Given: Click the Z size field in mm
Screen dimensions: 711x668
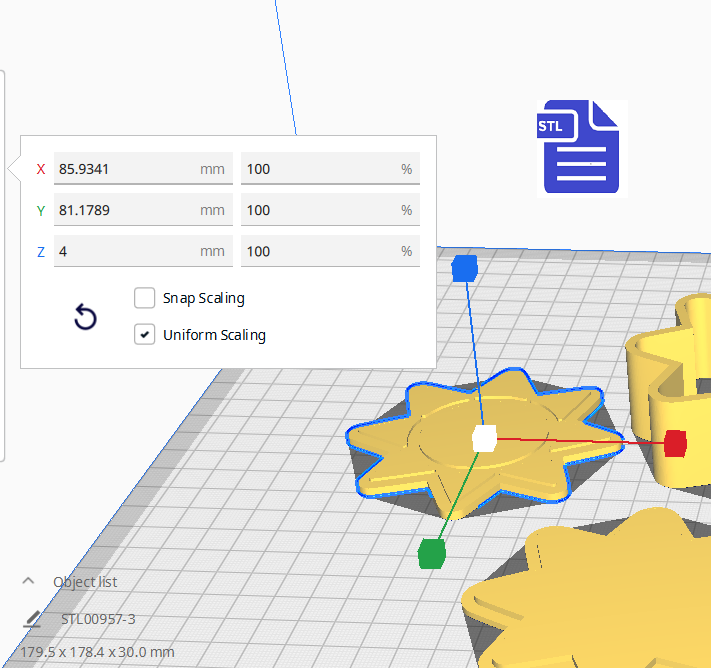Looking at the screenshot, I should 127,251.
